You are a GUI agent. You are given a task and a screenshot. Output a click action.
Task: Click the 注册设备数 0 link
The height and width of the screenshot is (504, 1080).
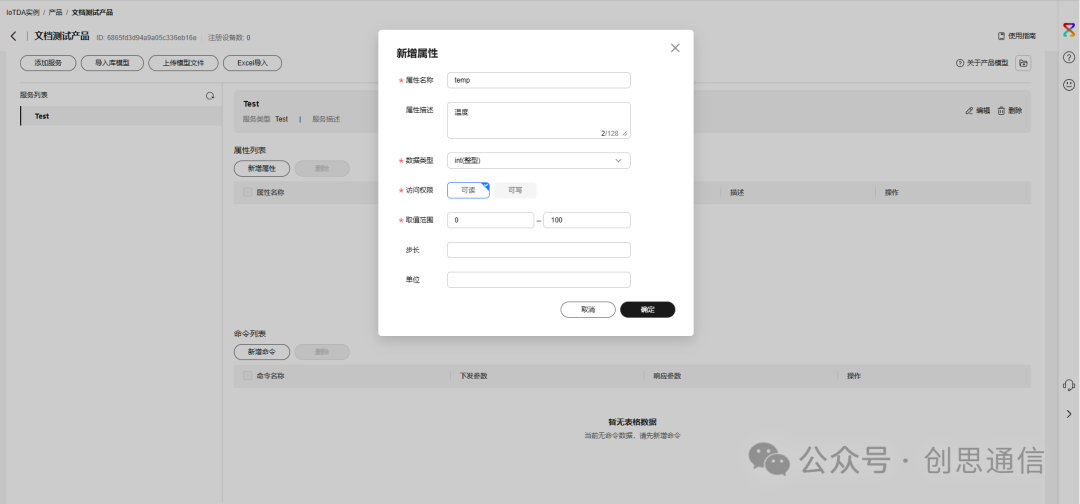tap(248, 37)
